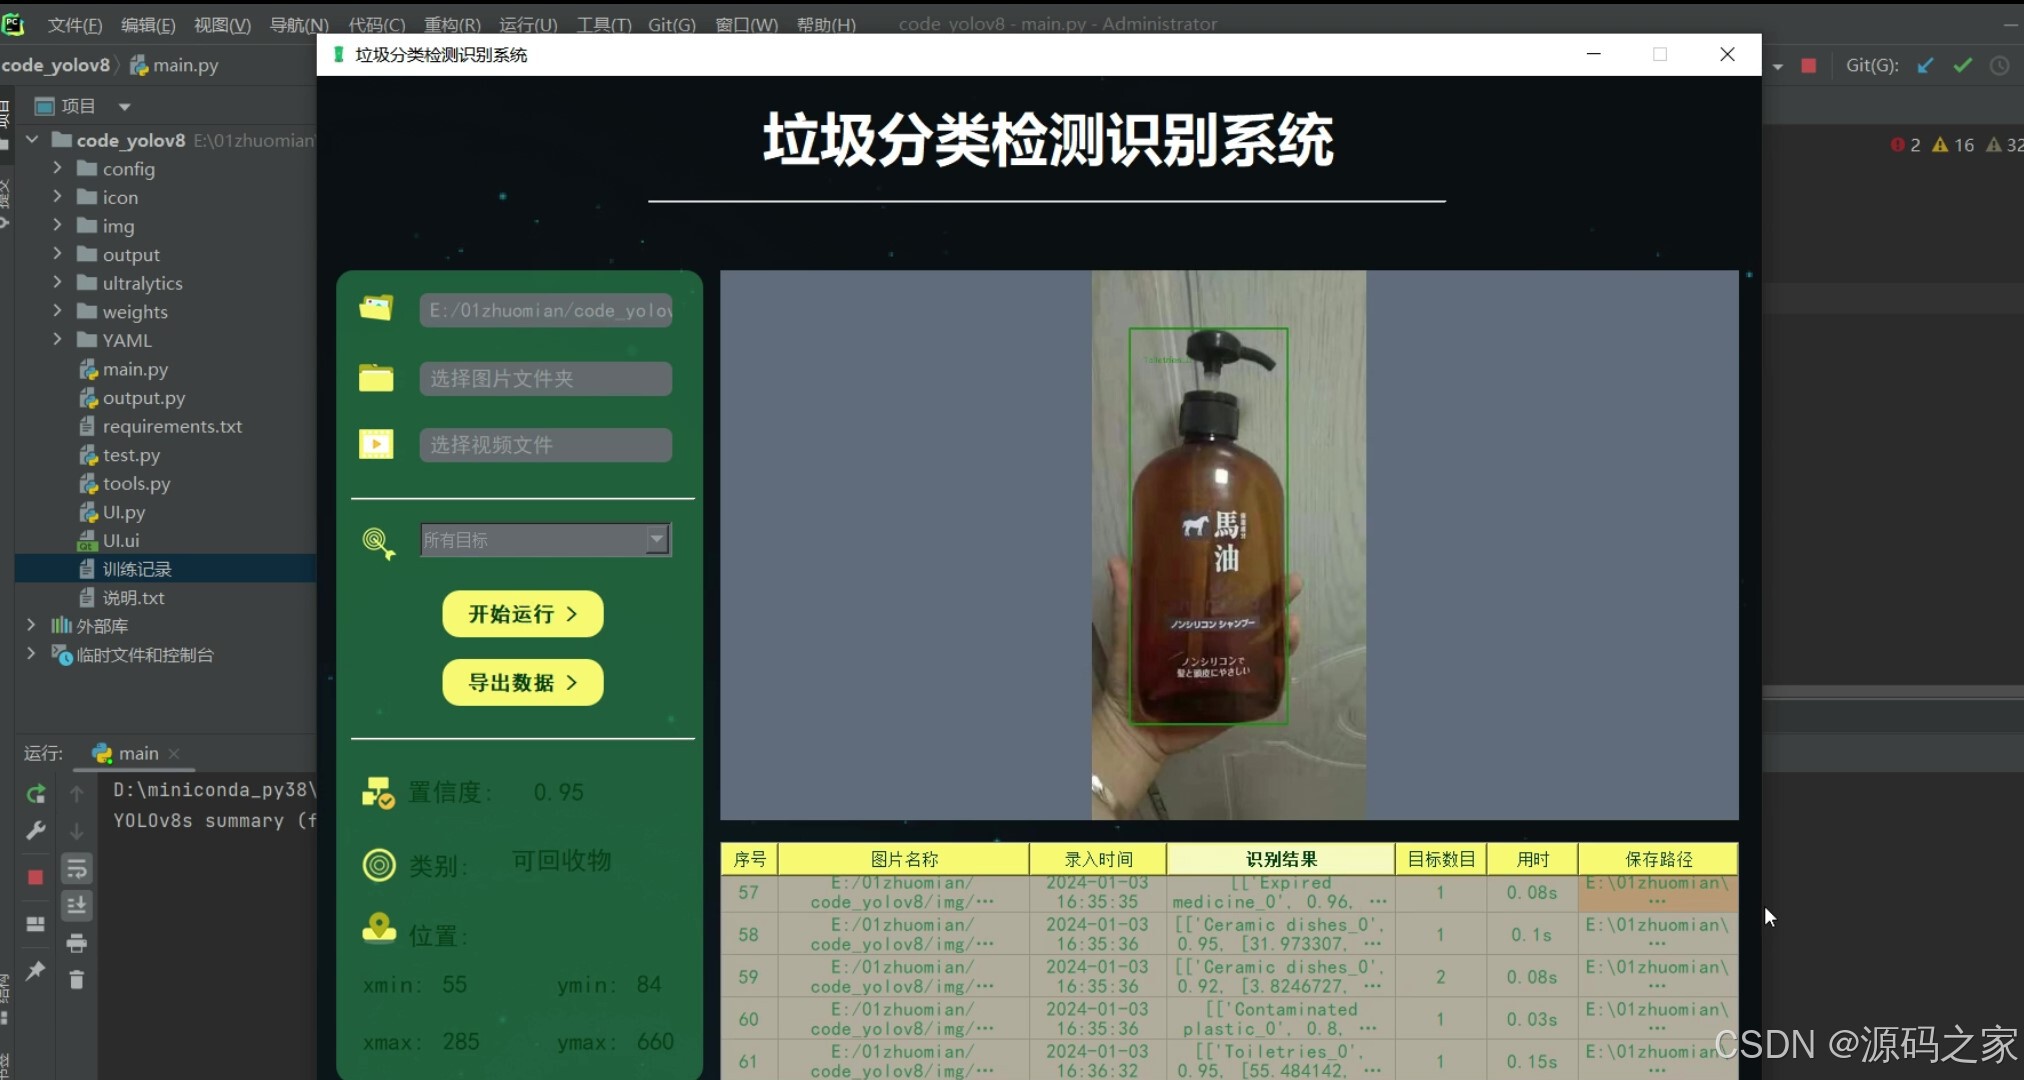Stop the running process in Run panel

click(35, 877)
